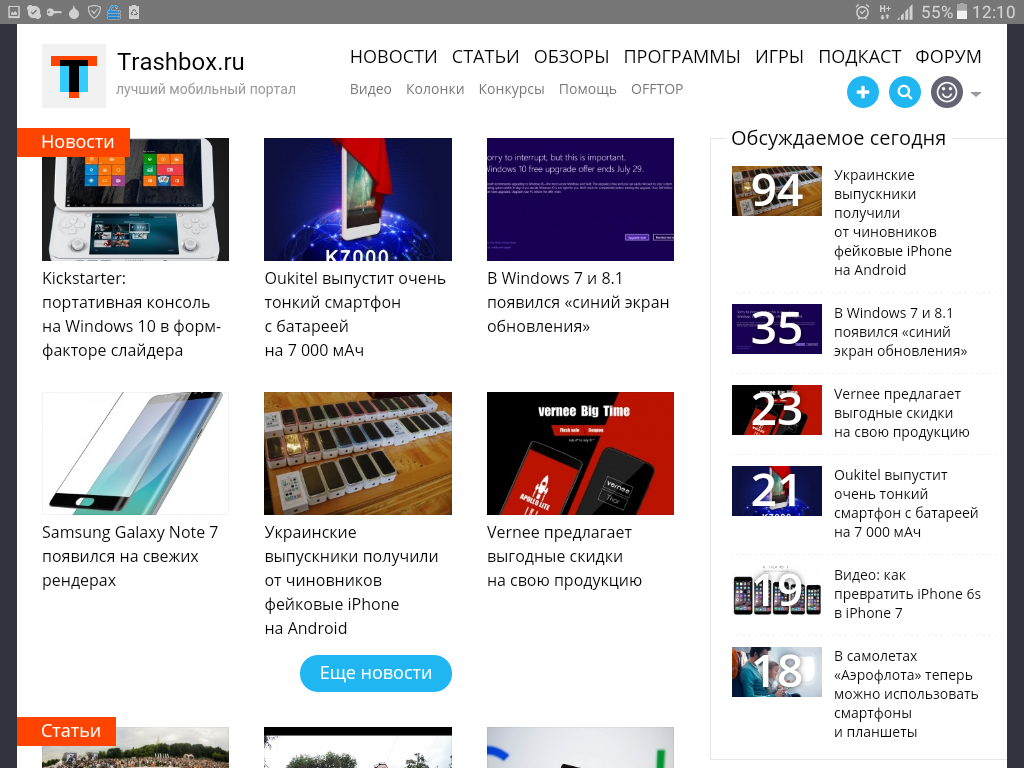1024x768 pixels.
Task: Open the ИГРЫ menu item
Action: click(x=779, y=57)
